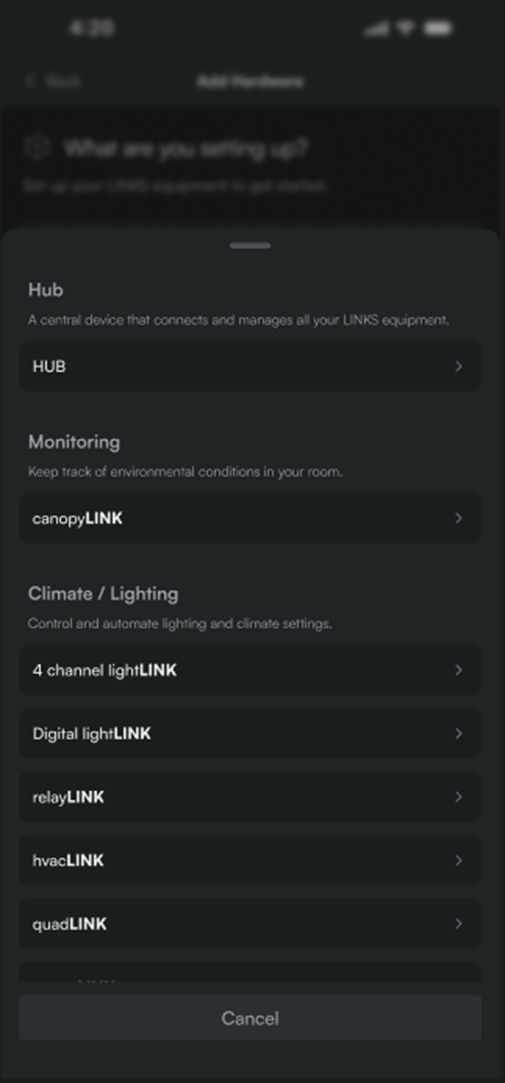Tap the battery status icon
This screenshot has height=1083, width=505.
point(437,28)
